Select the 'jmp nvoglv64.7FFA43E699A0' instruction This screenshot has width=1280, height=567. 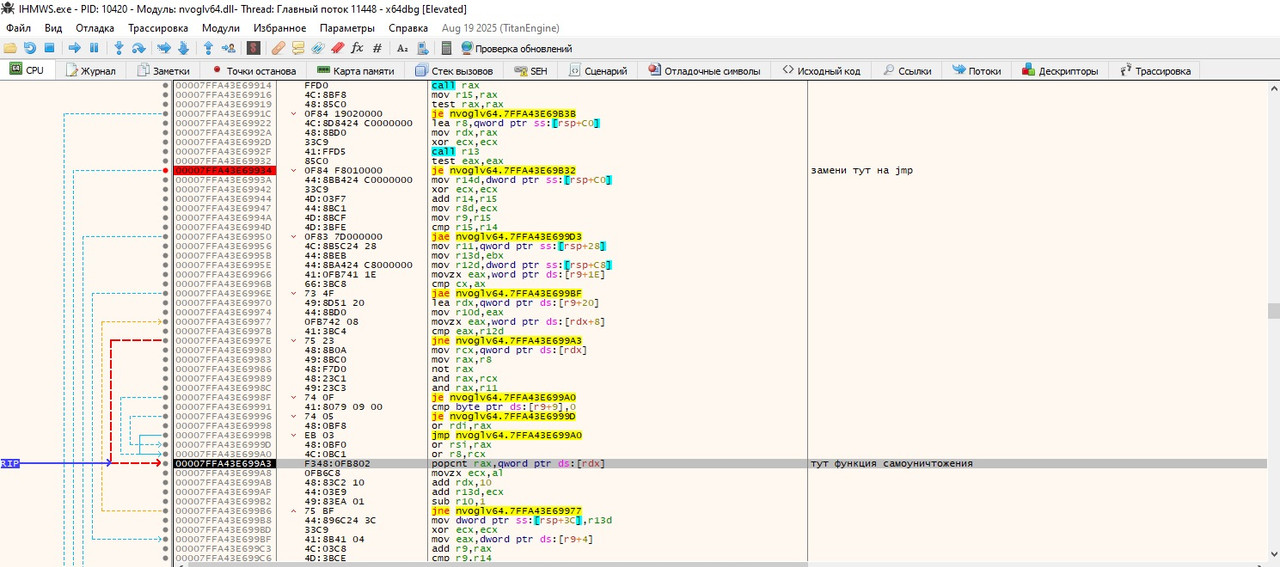505,435
